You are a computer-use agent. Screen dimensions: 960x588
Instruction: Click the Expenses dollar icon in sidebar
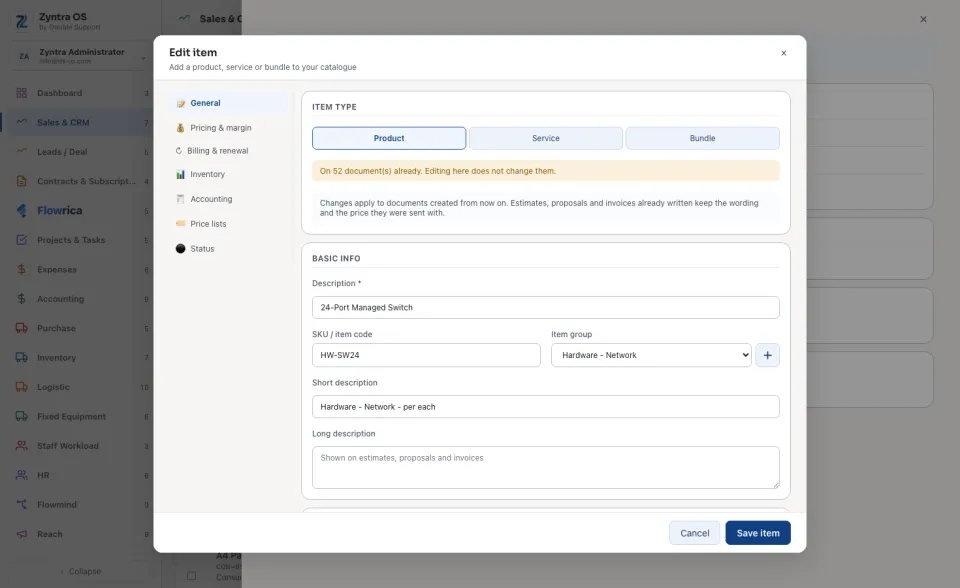click(21, 270)
